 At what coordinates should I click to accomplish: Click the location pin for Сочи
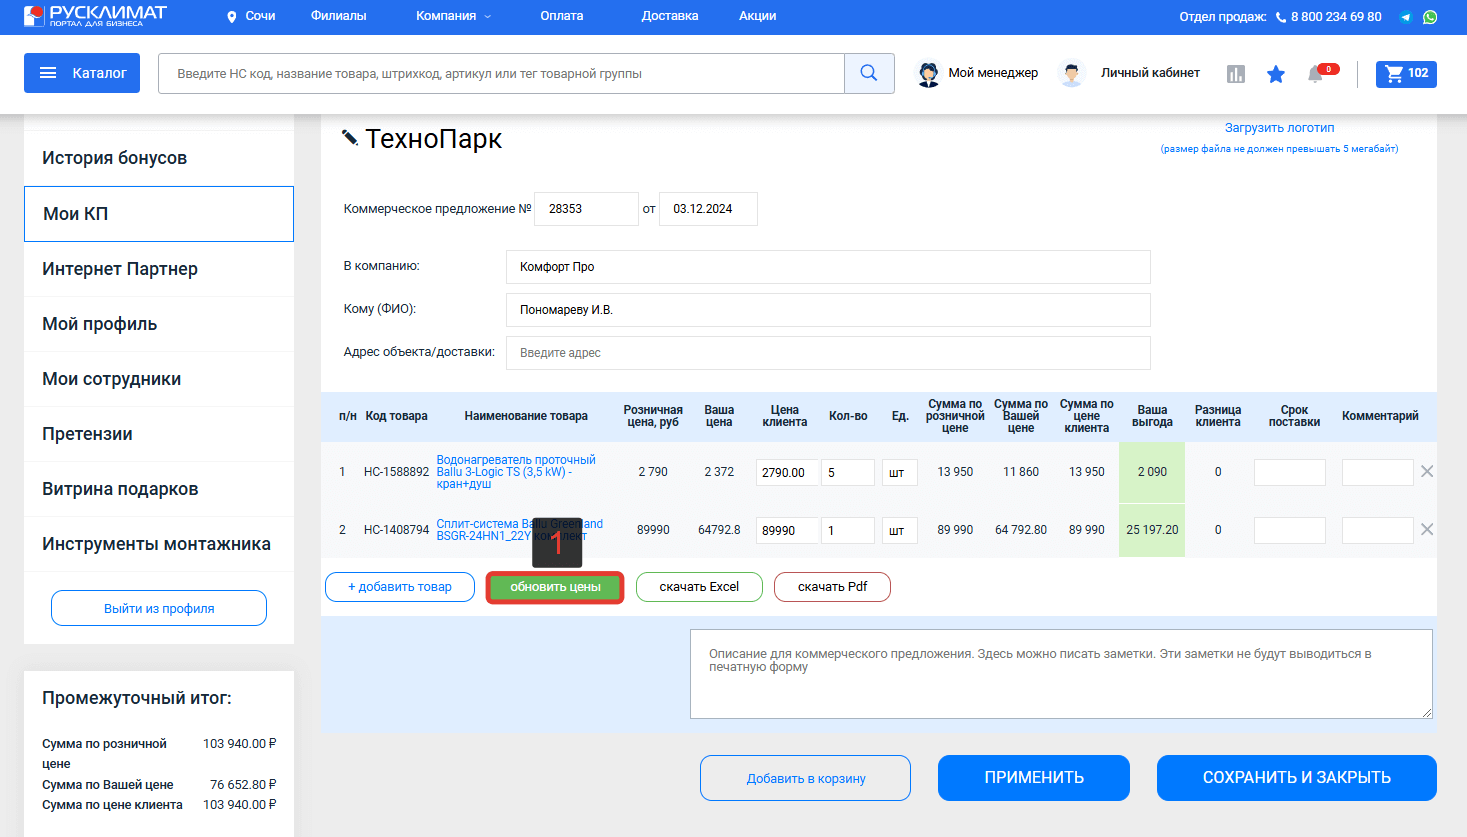(232, 17)
